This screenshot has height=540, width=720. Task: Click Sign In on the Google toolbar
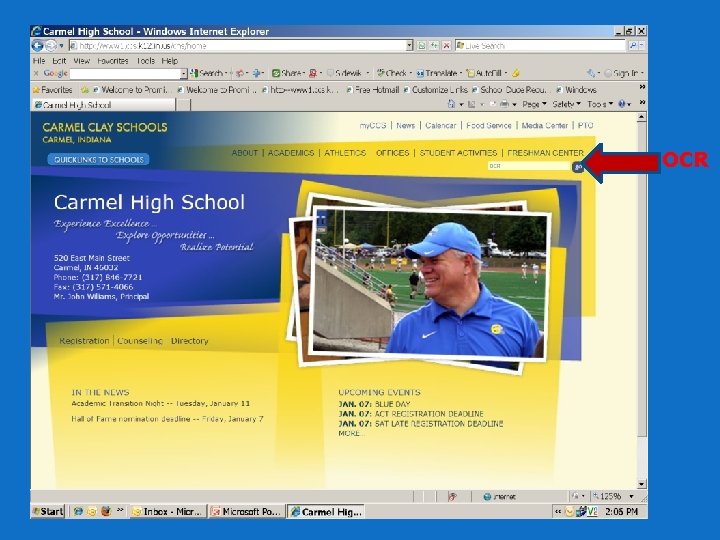(622, 73)
